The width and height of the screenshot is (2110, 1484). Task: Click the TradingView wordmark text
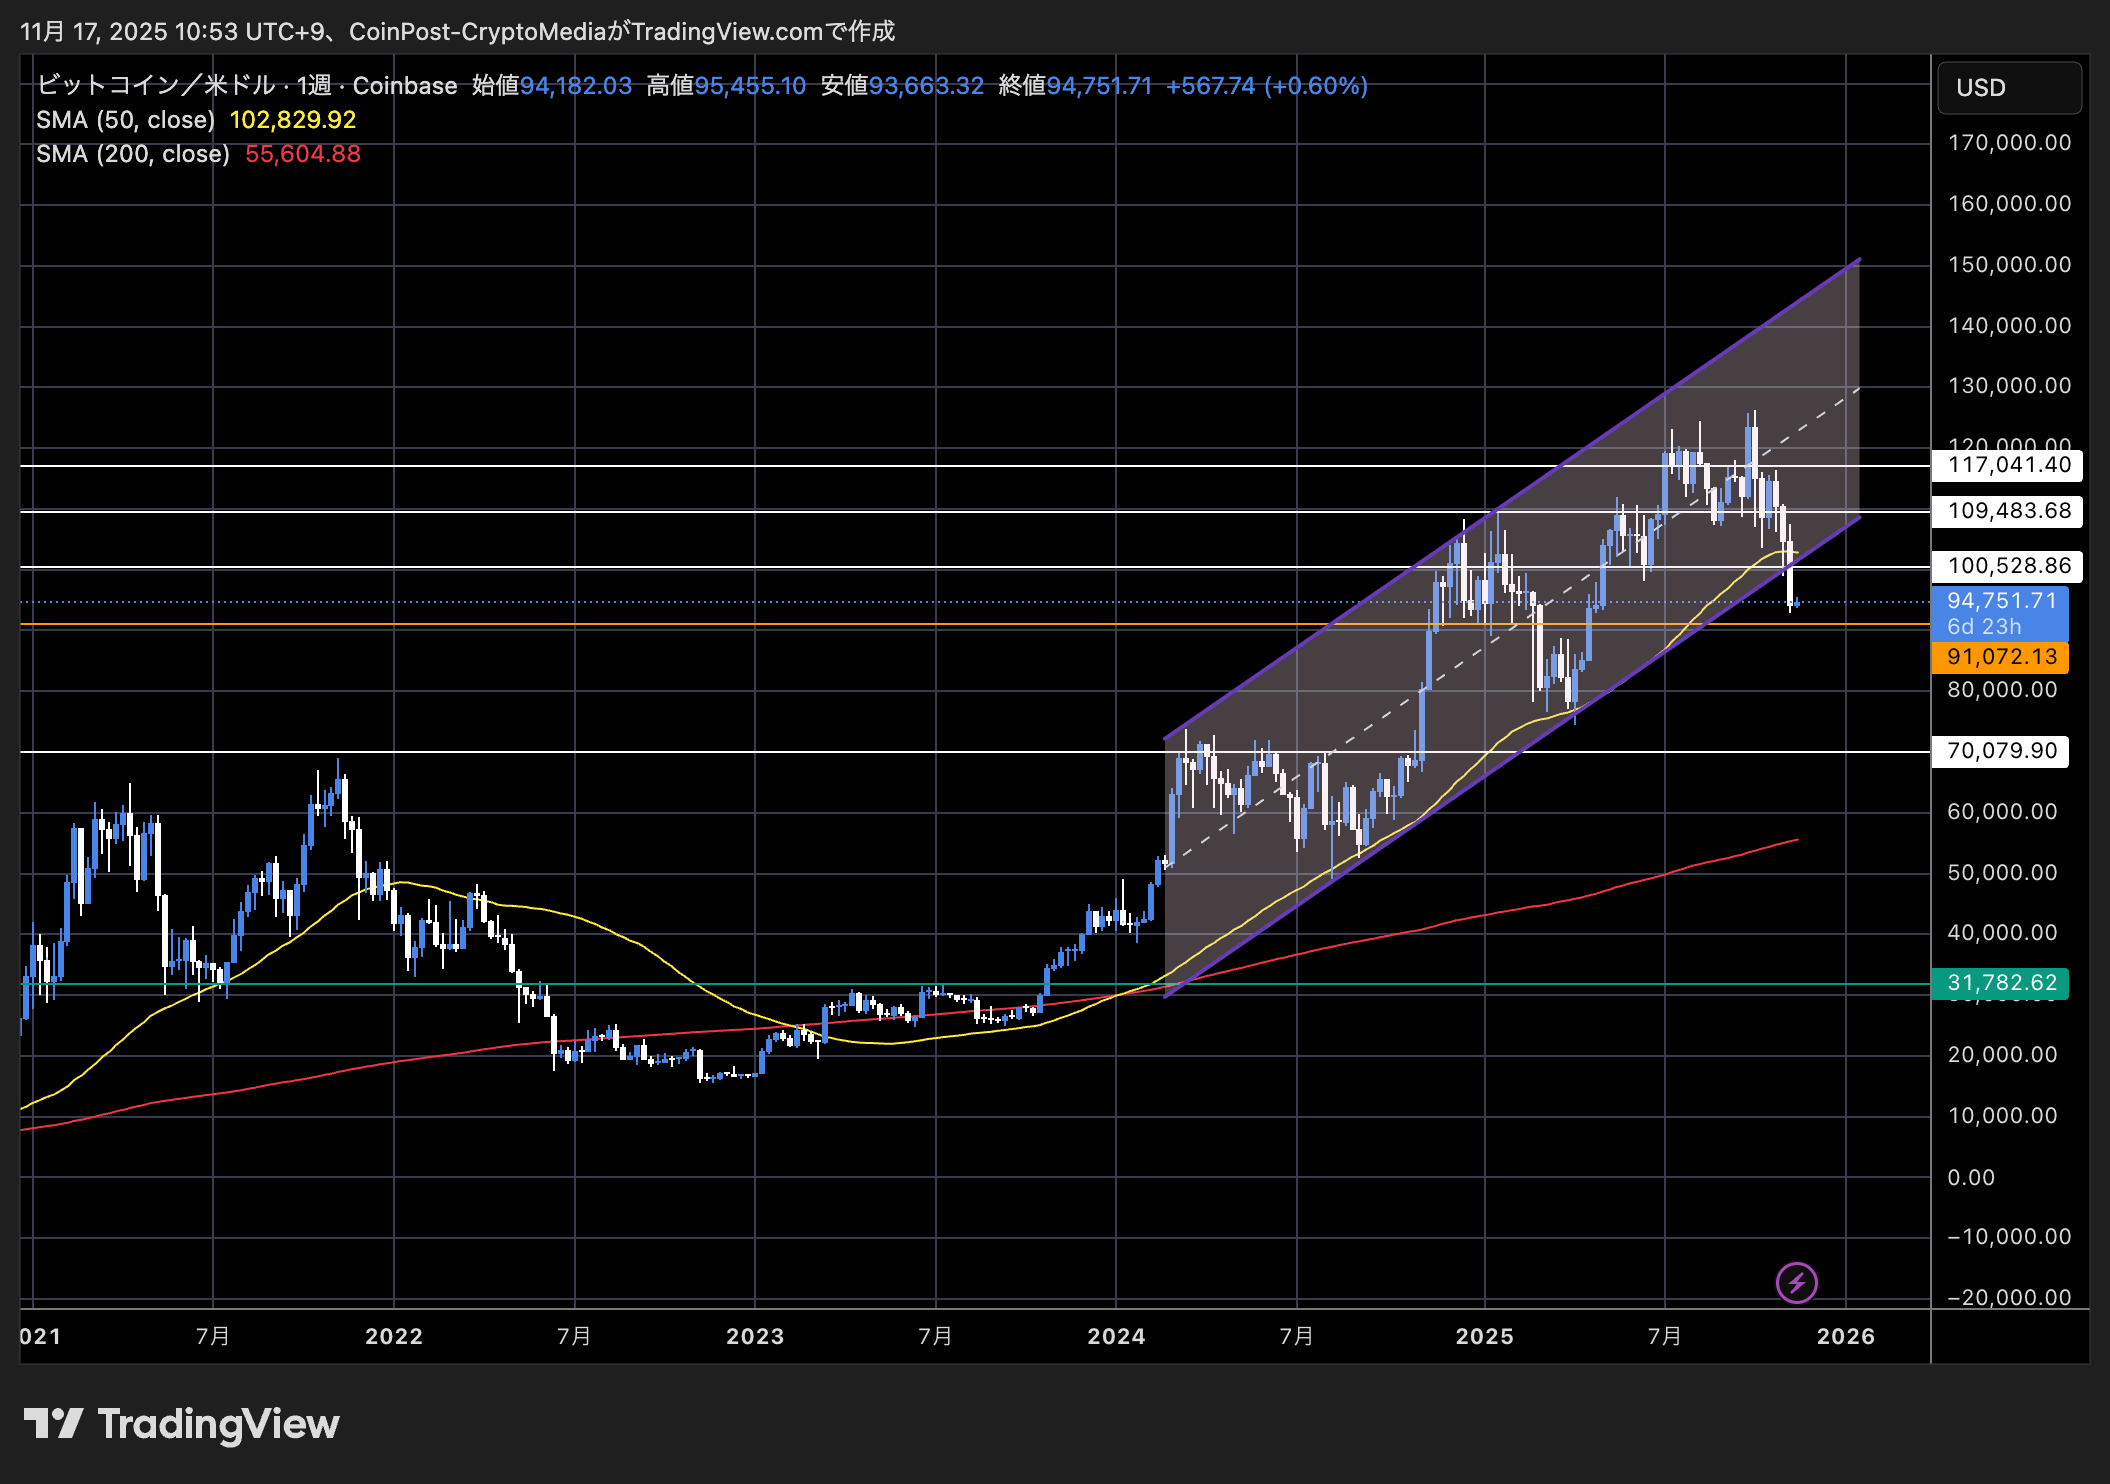point(218,1424)
